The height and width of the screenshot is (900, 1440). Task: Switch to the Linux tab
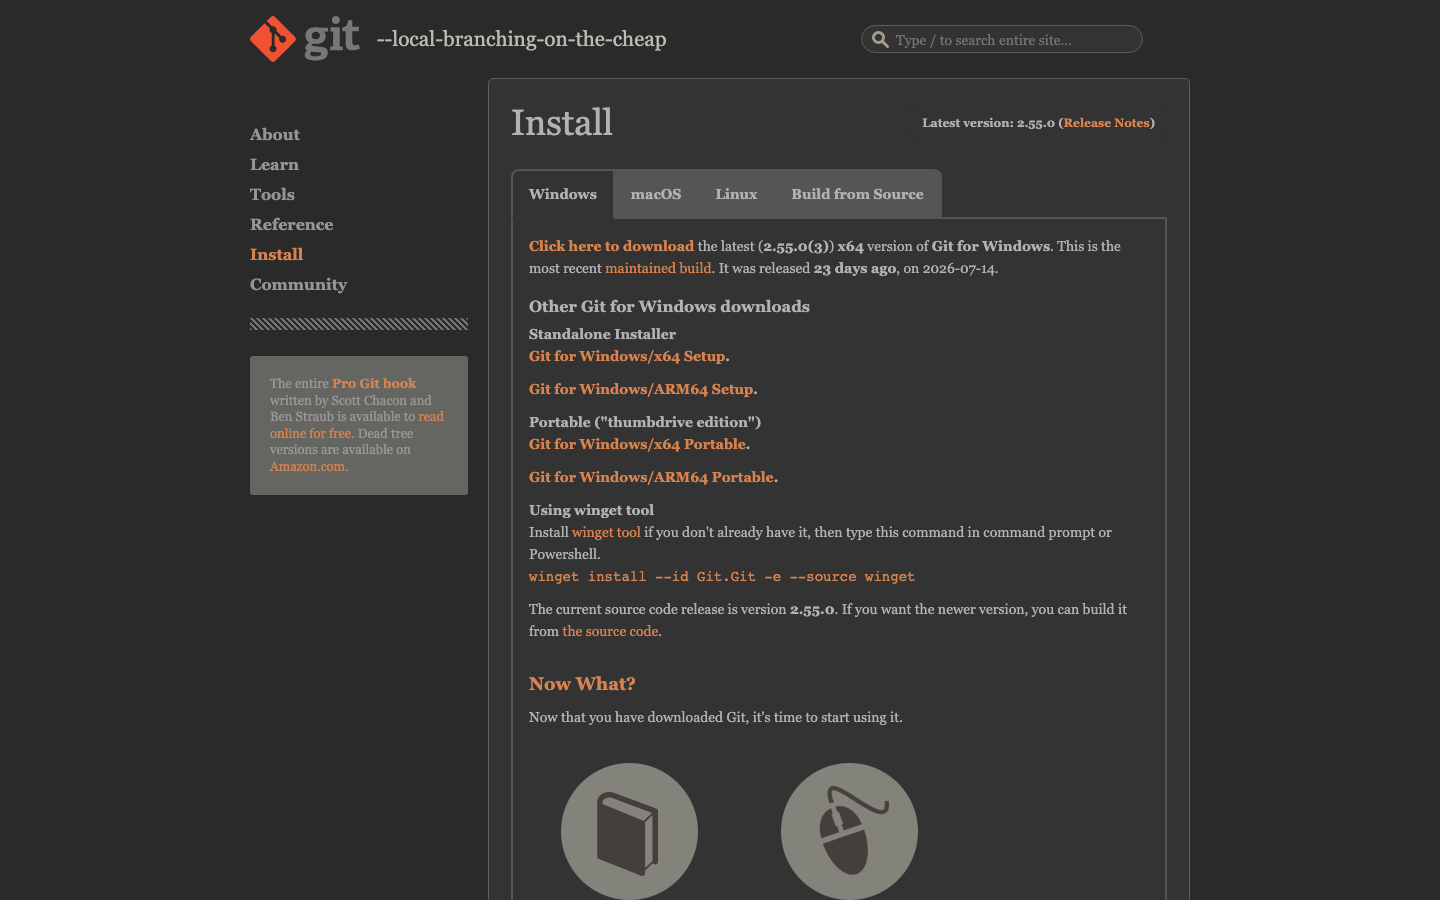point(736,194)
